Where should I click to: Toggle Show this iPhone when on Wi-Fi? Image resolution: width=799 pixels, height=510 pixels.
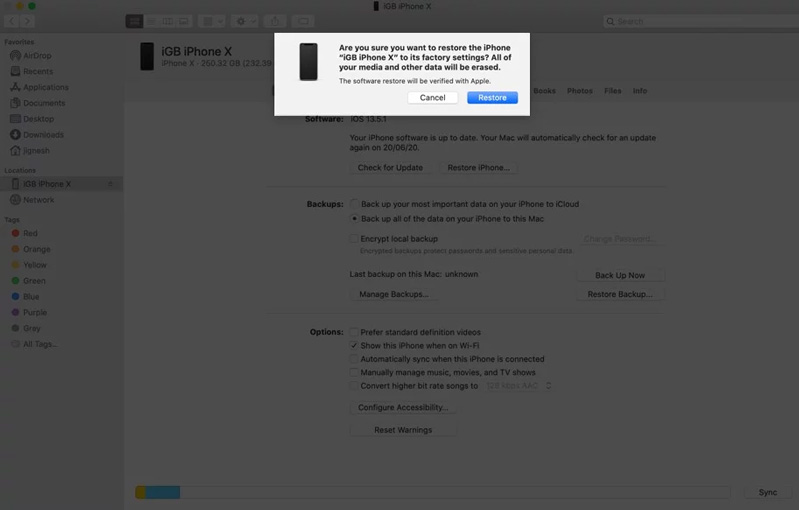click(354, 345)
